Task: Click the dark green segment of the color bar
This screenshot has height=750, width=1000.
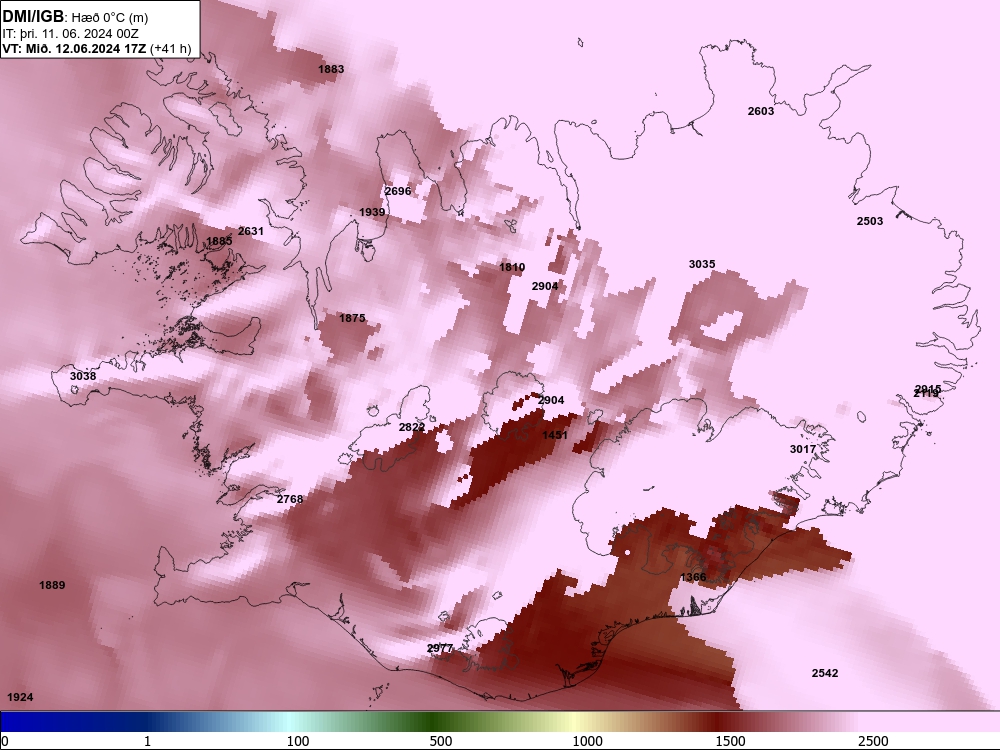Action: click(434, 721)
